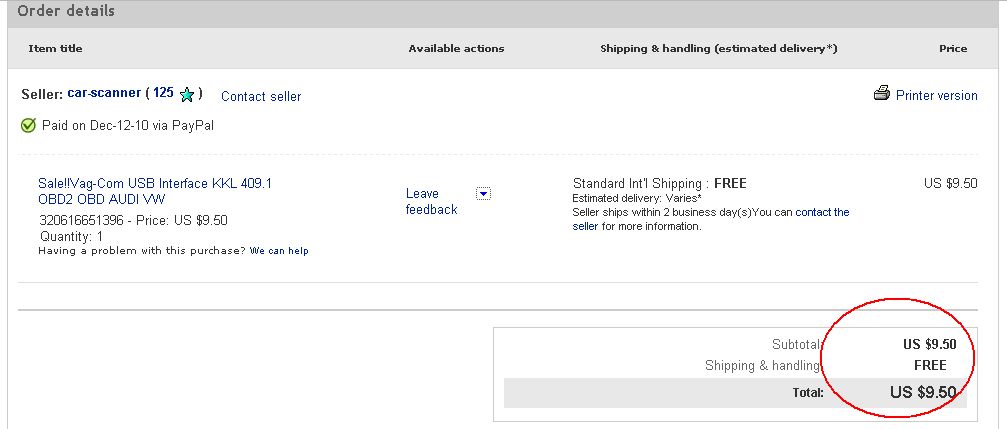View the seller's 125 feedback score
1007x429 pixels.
[x=163, y=92]
